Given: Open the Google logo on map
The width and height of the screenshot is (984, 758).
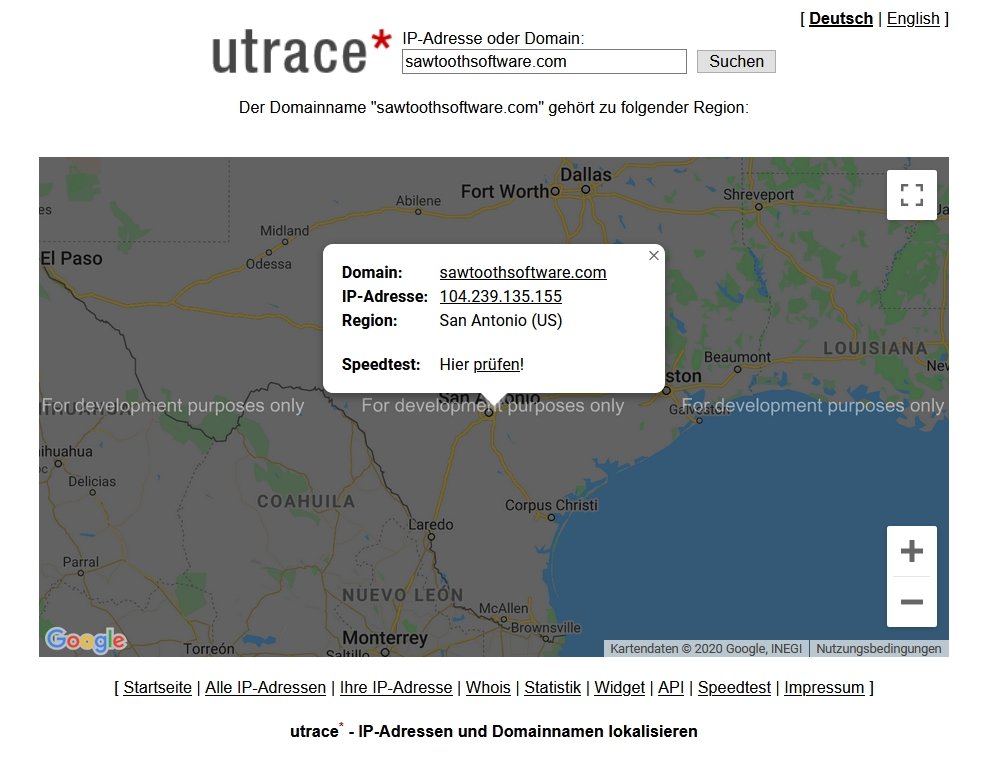Looking at the screenshot, I should click(x=86, y=640).
